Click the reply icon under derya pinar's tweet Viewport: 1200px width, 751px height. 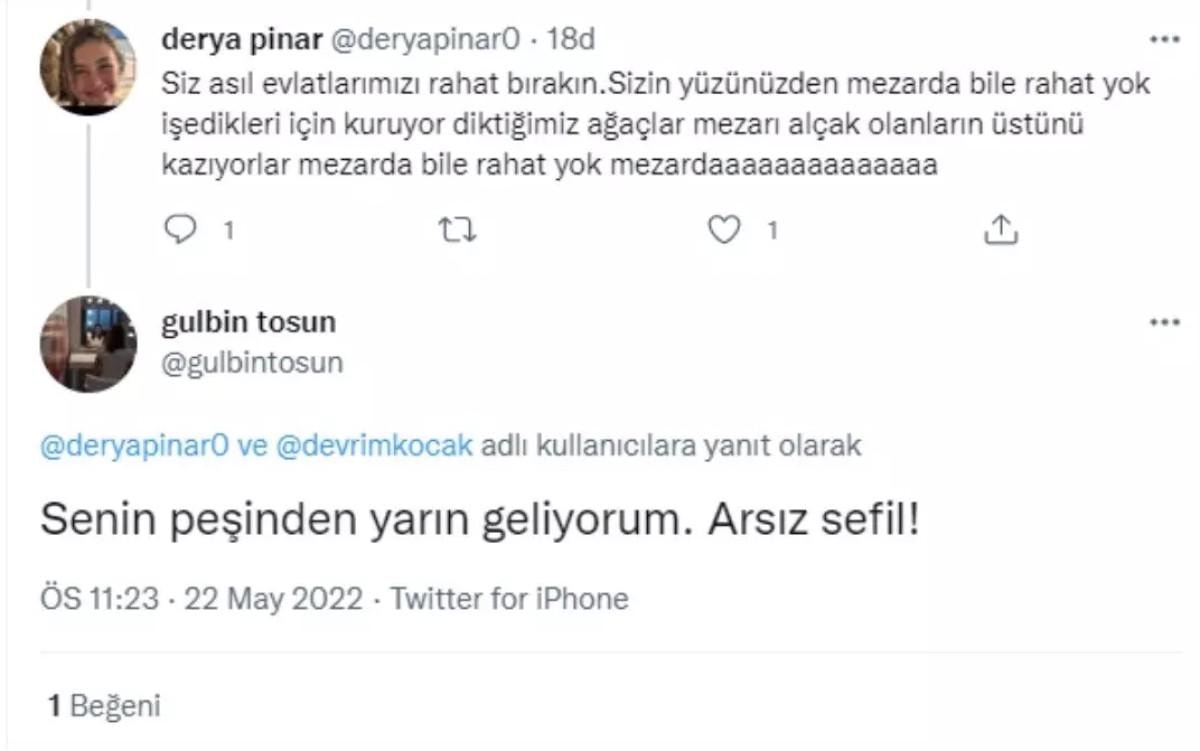click(x=180, y=231)
